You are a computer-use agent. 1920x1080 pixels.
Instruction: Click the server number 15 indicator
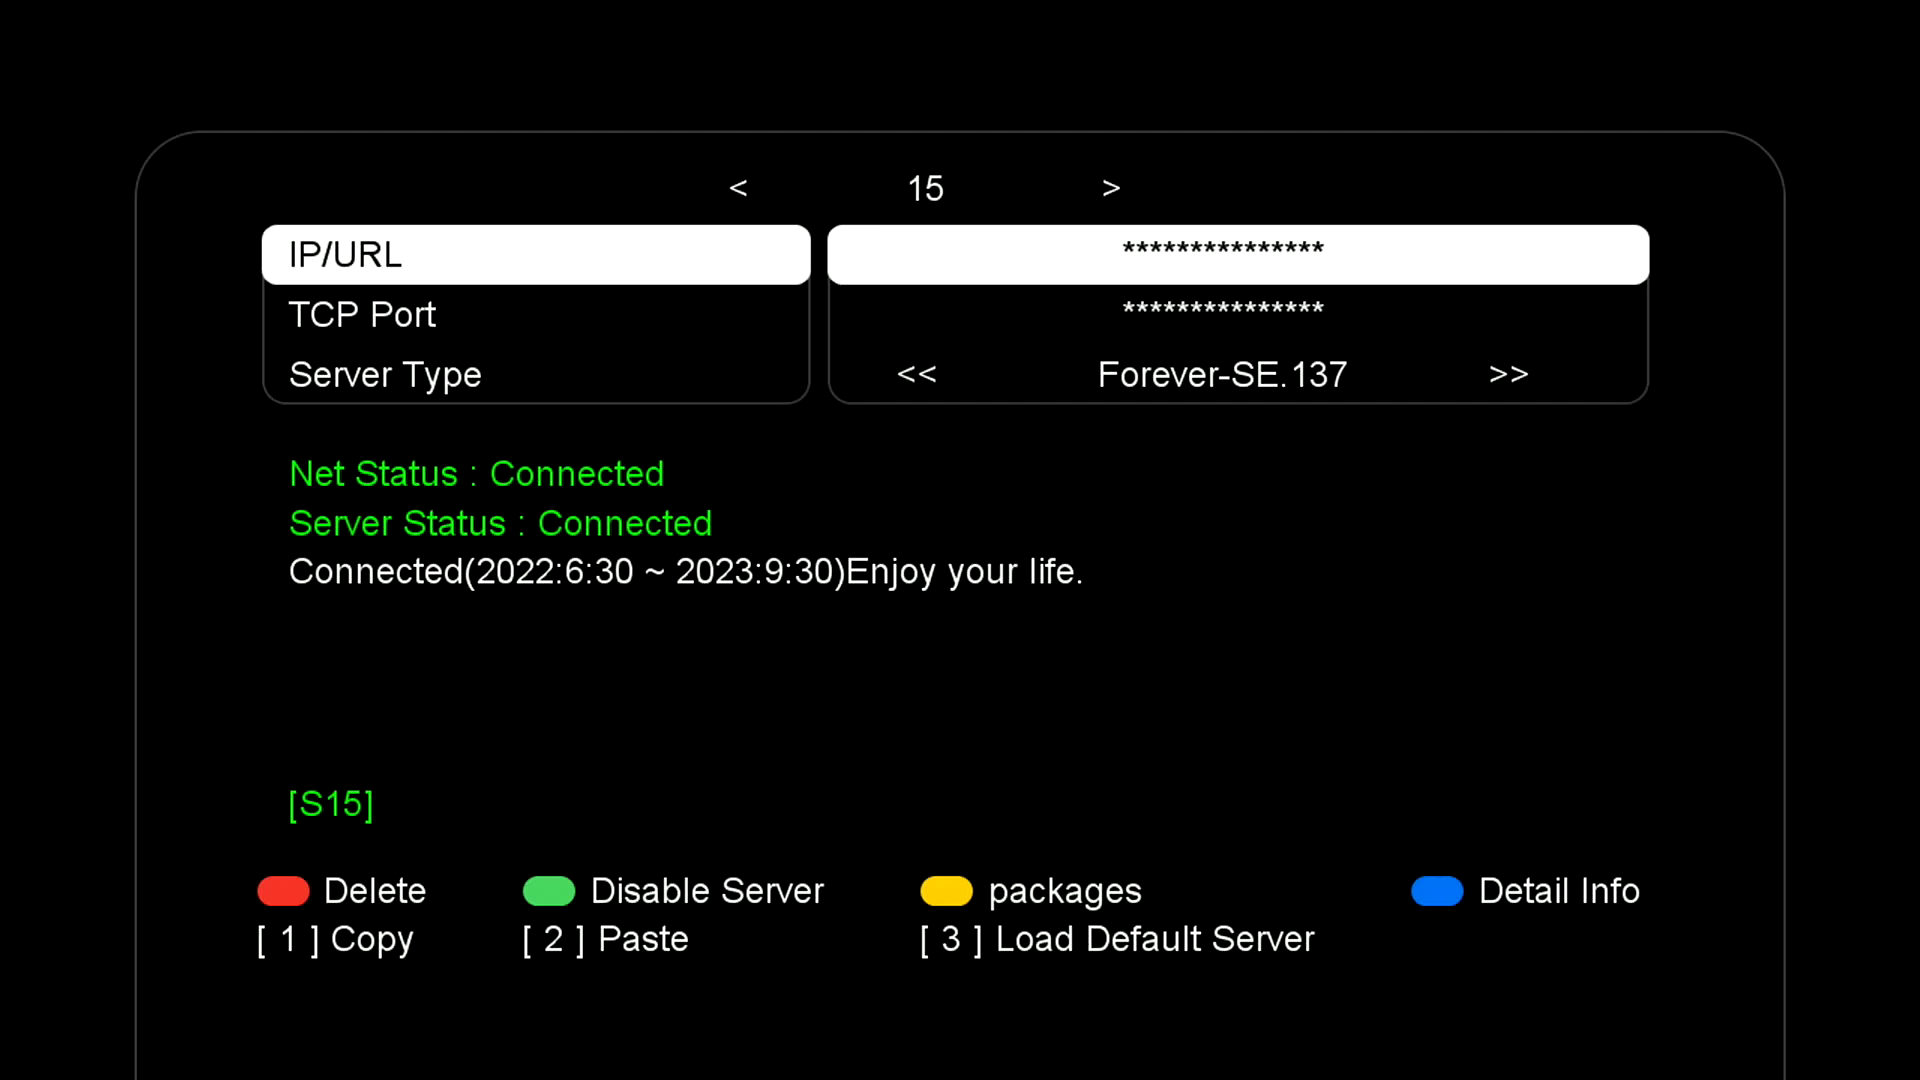[x=925, y=189]
